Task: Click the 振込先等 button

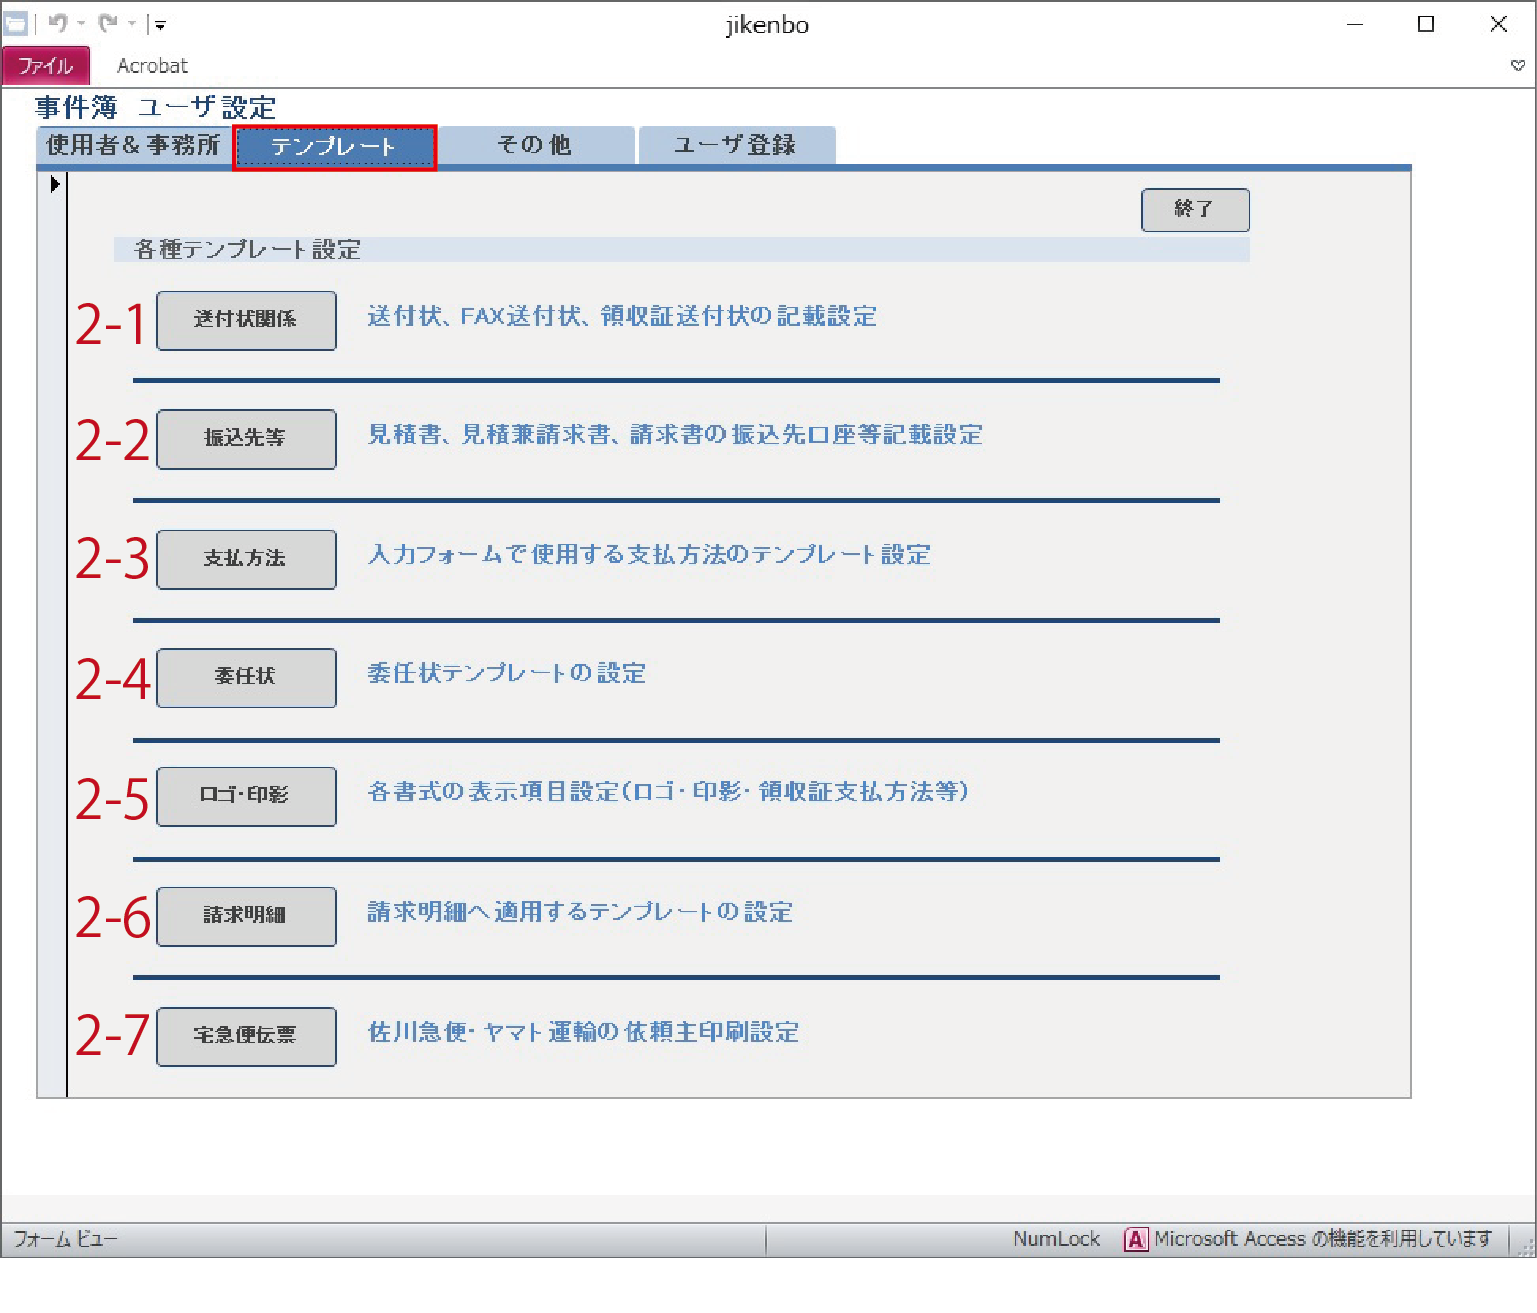Action: (x=246, y=439)
